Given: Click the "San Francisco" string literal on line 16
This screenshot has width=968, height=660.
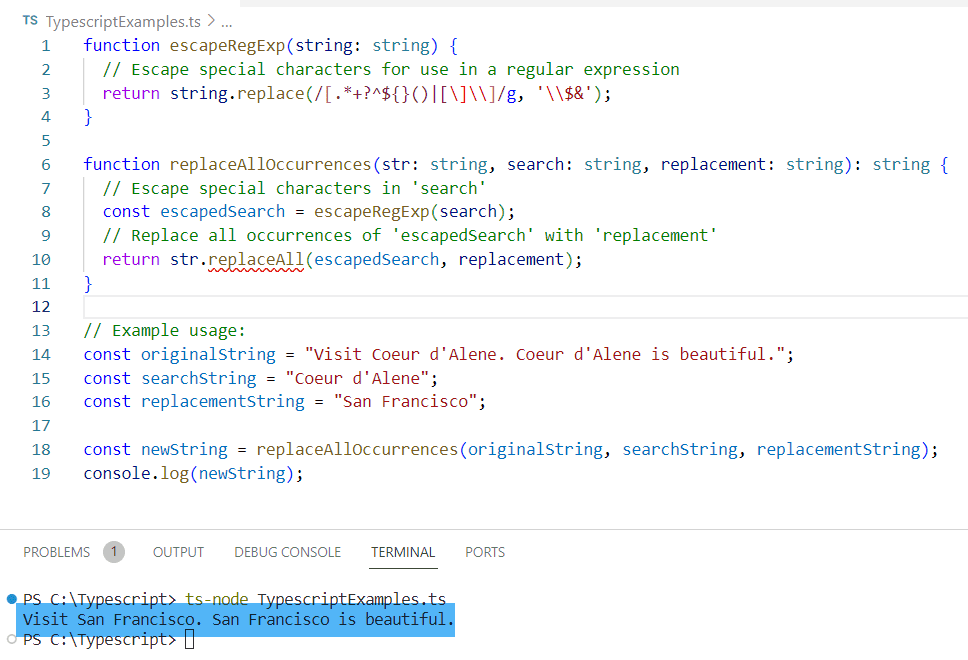Looking at the screenshot, I should 406,402.
